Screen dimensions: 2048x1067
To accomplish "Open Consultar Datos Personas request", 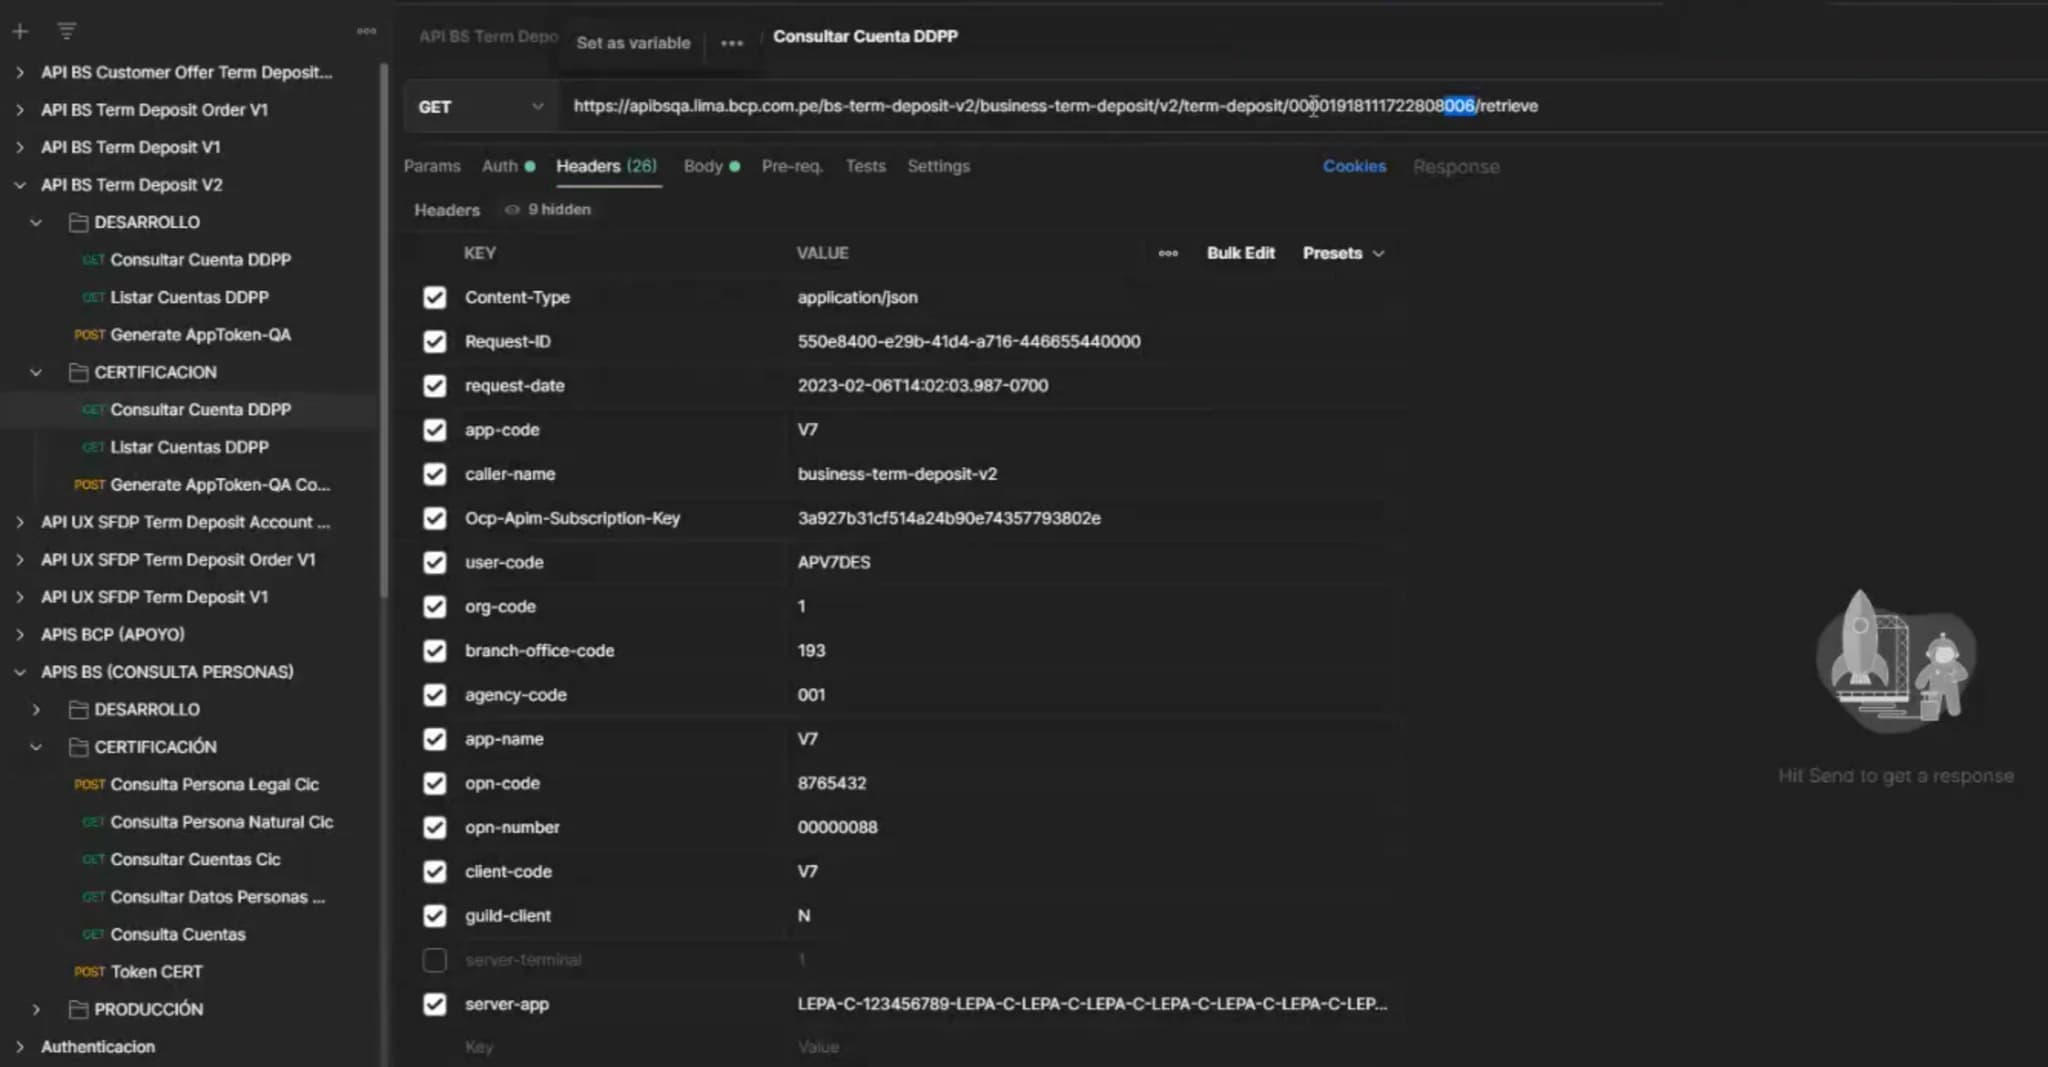I will coord(217,897).
